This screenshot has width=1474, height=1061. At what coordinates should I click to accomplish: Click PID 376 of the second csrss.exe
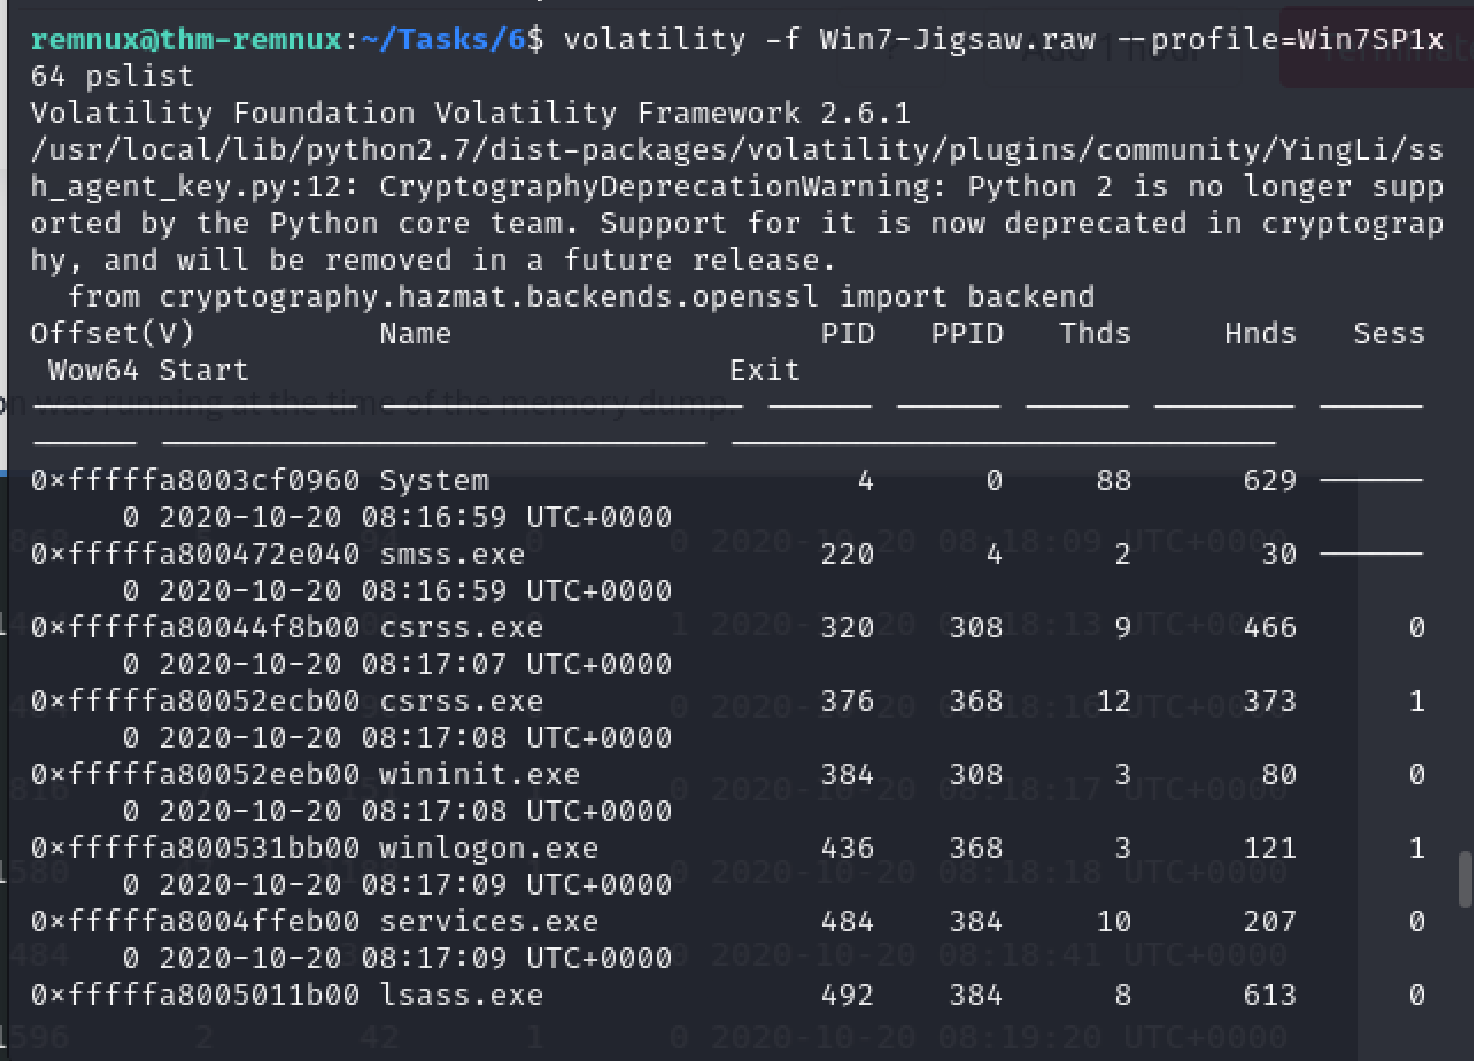point(847,701)
